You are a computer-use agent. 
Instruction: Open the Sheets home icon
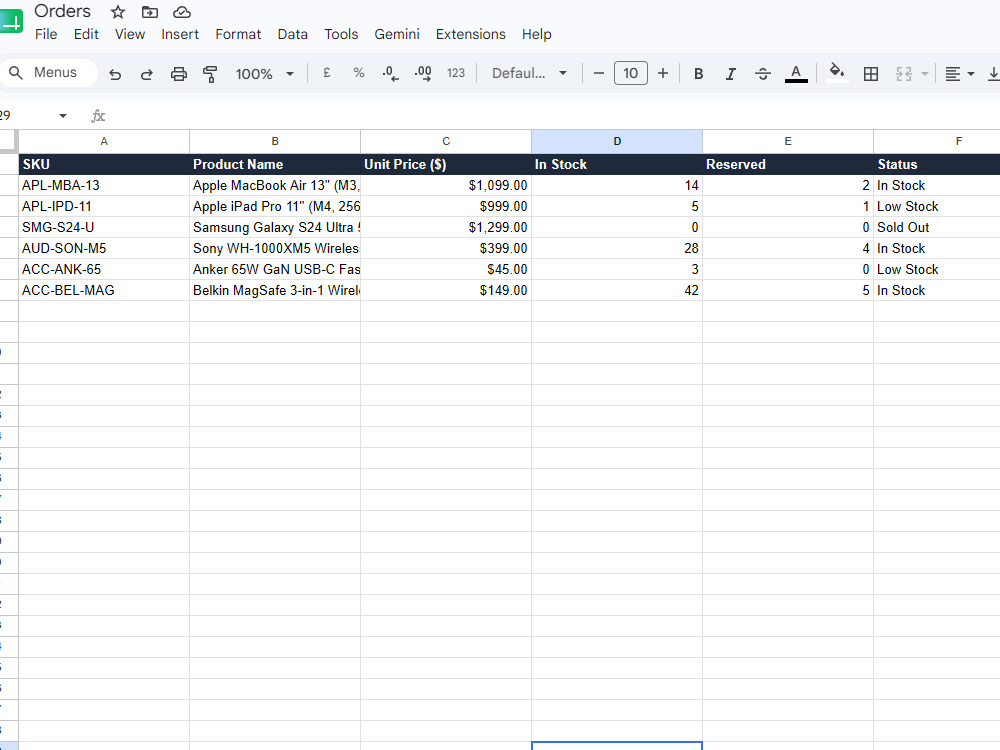pos(11,20)
